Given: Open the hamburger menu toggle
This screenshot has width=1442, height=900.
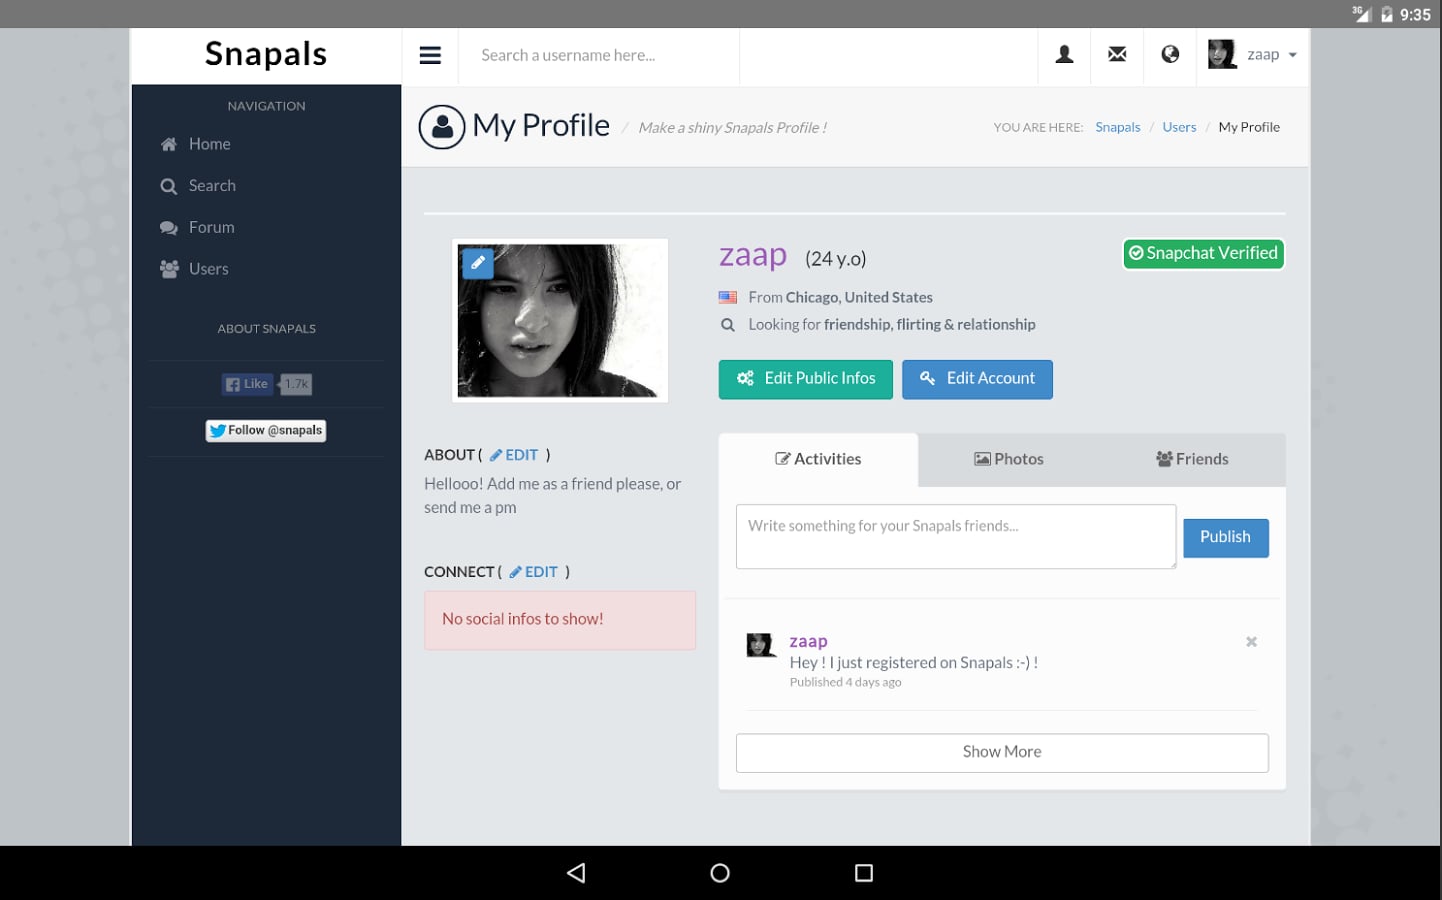Looking at the screenshot, I should pyautogui.click(x=430, y=55).
